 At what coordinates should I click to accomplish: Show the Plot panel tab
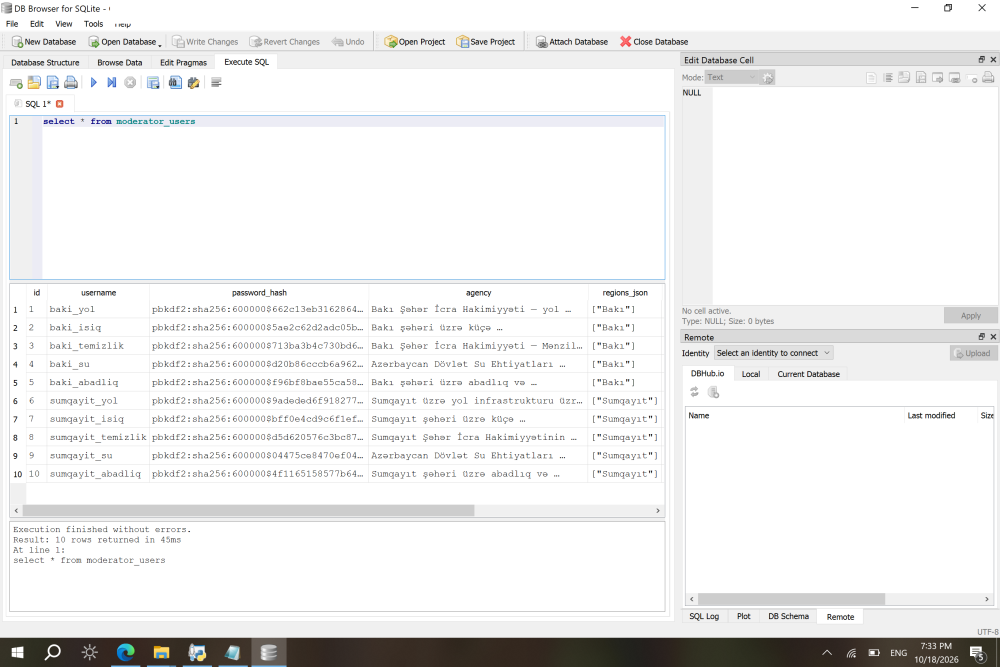coord(744,617)
